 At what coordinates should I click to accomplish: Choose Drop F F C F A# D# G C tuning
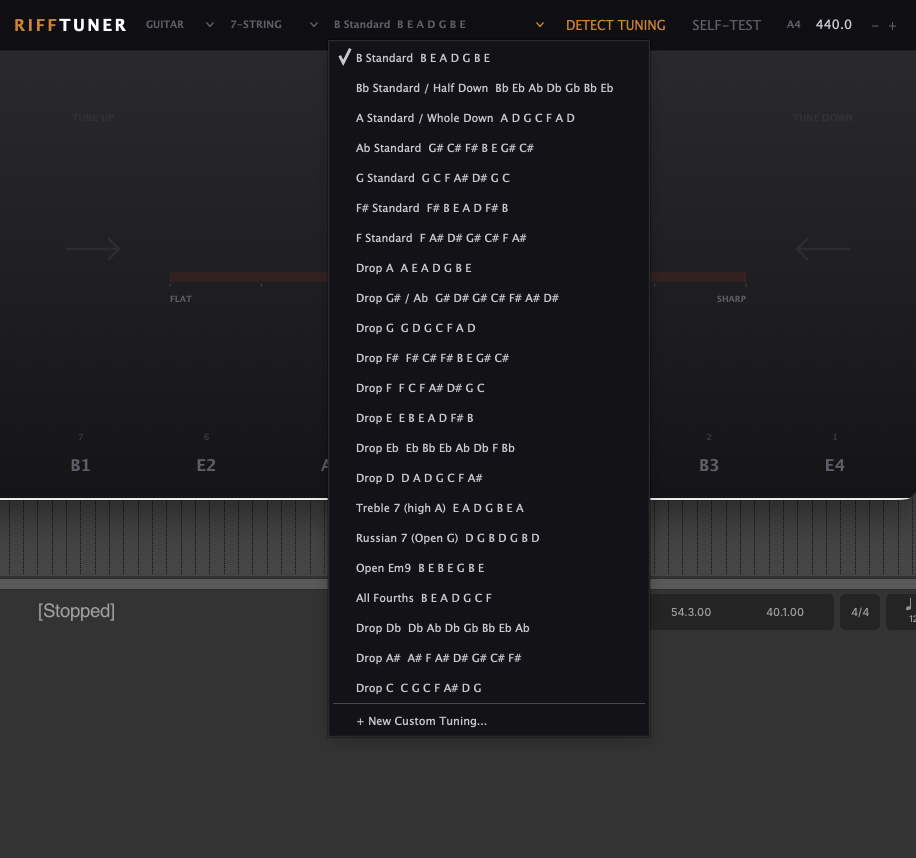488,388
